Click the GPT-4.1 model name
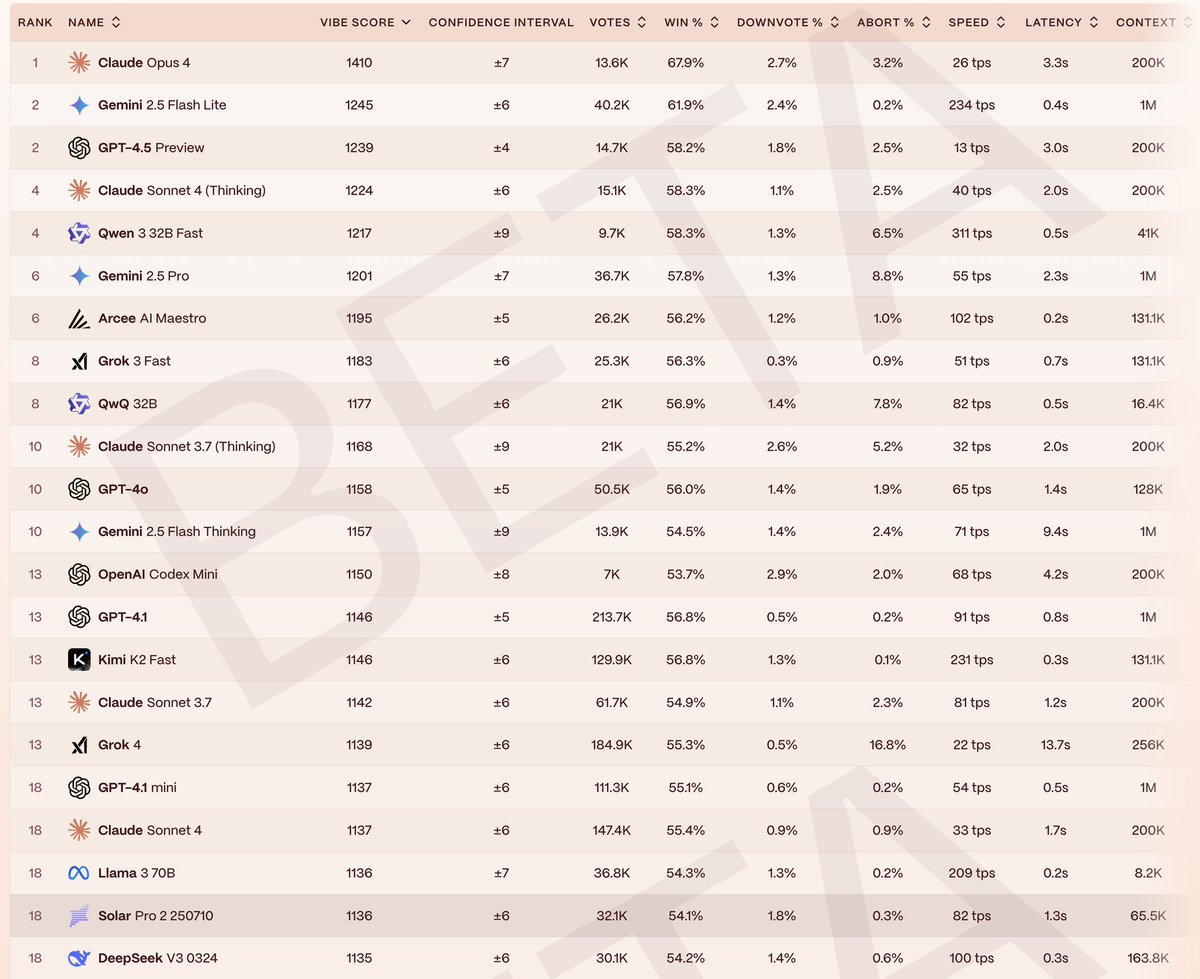1200x979 pixels. (x=122, y=617)
